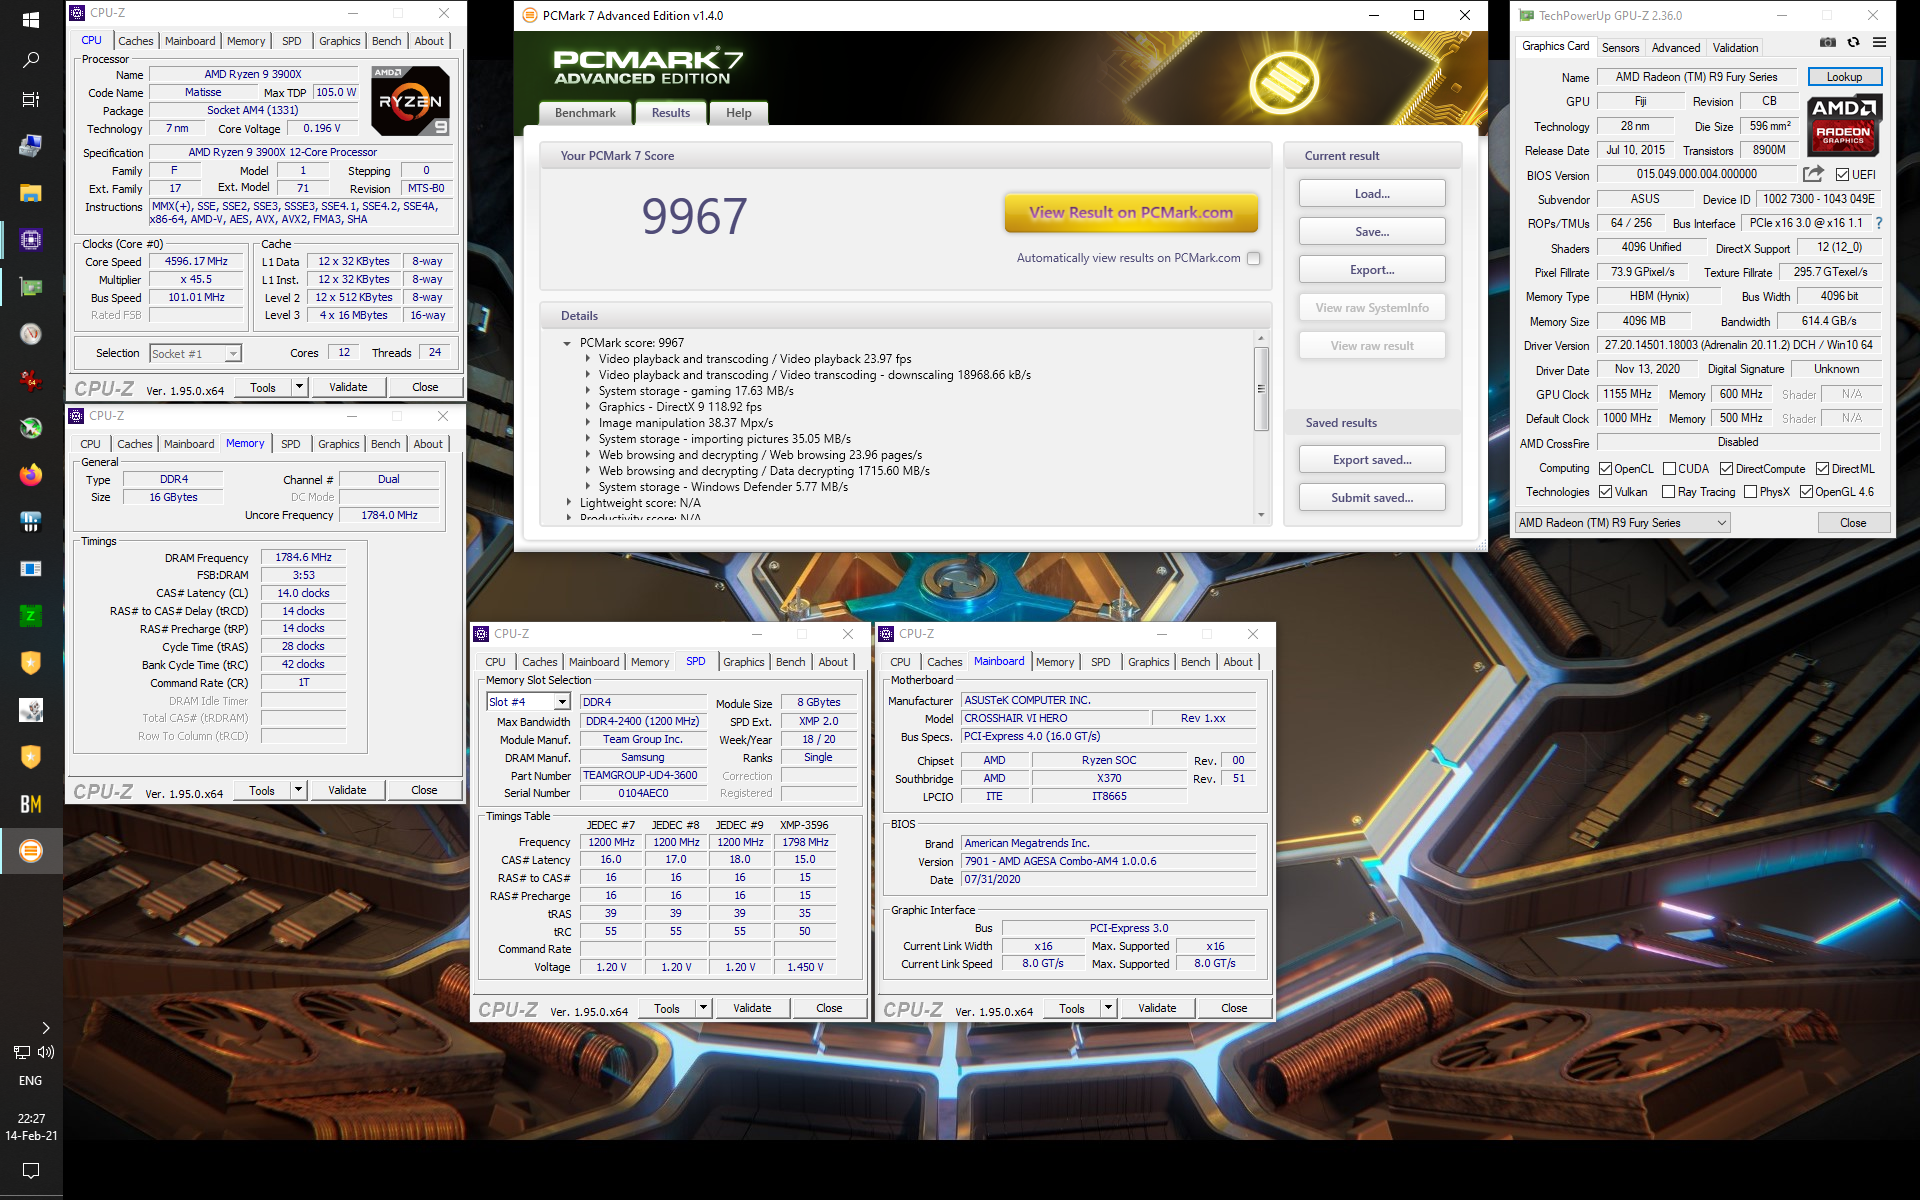Image resolution: width=1920 pixels, height=1200 pixels.
Task: Take a GPU-Z screenshot with the camera icon
Action: (x=1828, y=42)
